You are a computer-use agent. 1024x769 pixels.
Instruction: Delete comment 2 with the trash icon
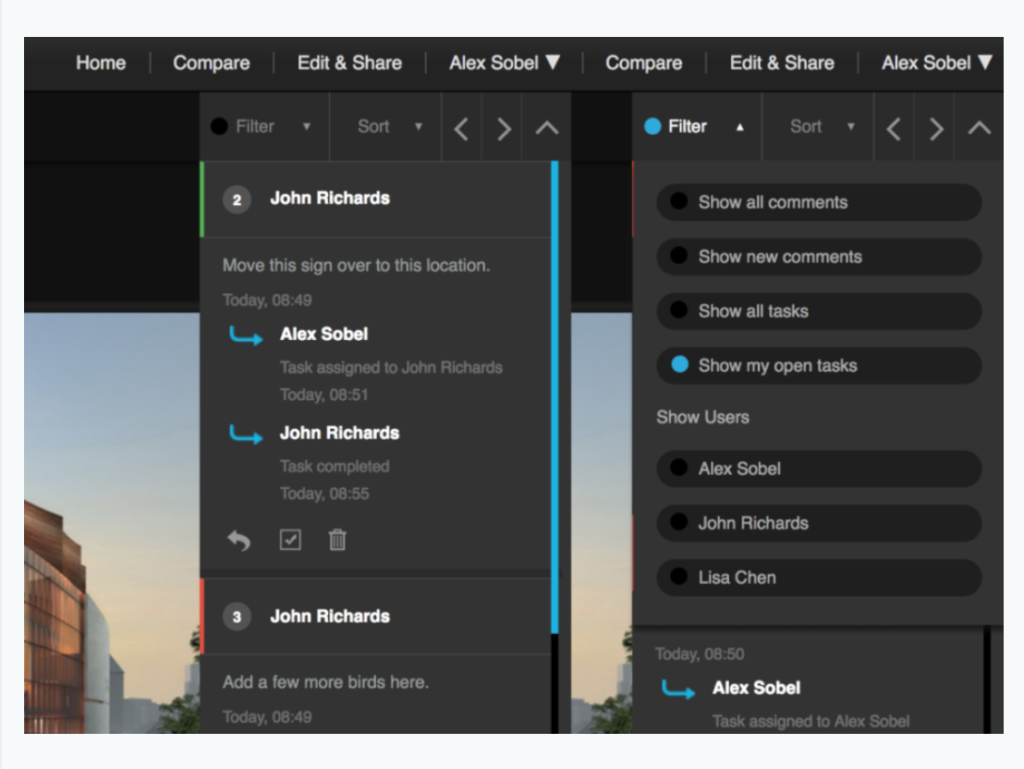[x=337, y=540]
